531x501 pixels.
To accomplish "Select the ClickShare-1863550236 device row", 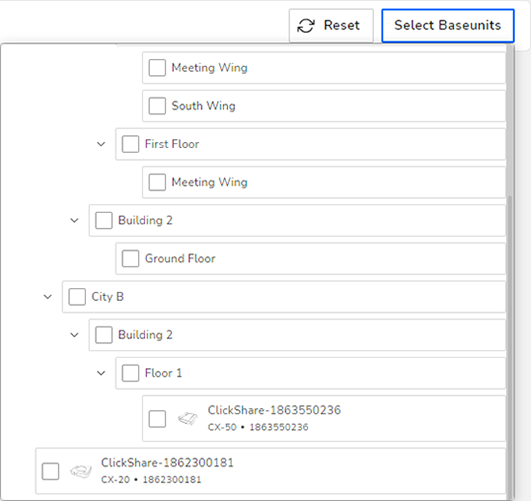I will click(324, 418).
